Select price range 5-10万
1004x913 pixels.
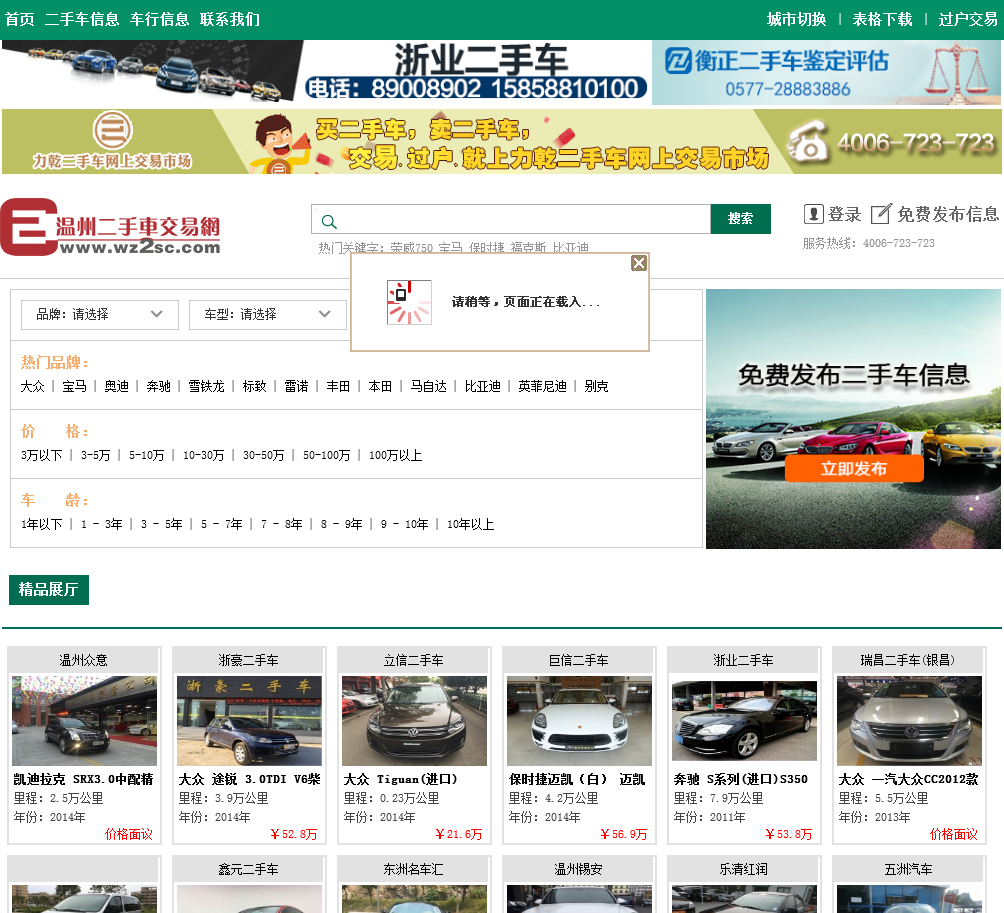(x=147, y=455)
